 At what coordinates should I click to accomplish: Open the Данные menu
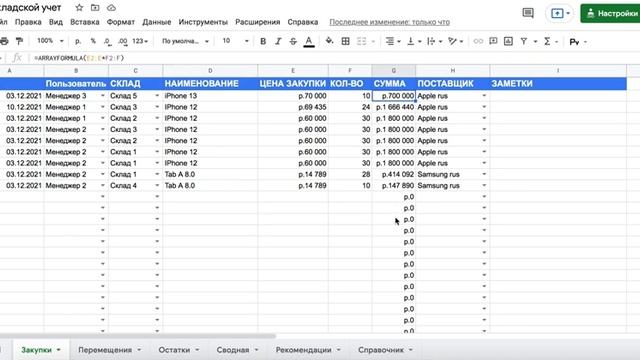pyautogui.click(x=156, y=22)
